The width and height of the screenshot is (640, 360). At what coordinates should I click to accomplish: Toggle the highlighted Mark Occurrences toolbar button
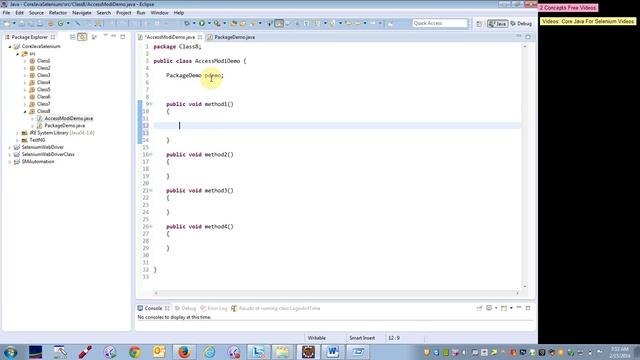279,24
